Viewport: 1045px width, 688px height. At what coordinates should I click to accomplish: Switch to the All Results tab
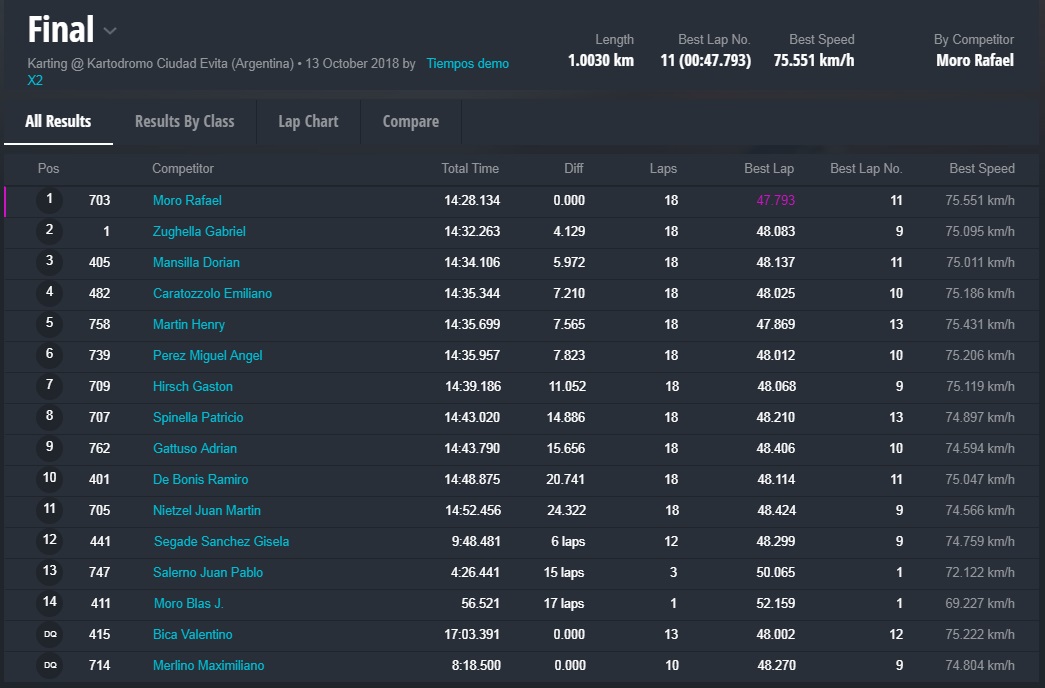(58, 122)
